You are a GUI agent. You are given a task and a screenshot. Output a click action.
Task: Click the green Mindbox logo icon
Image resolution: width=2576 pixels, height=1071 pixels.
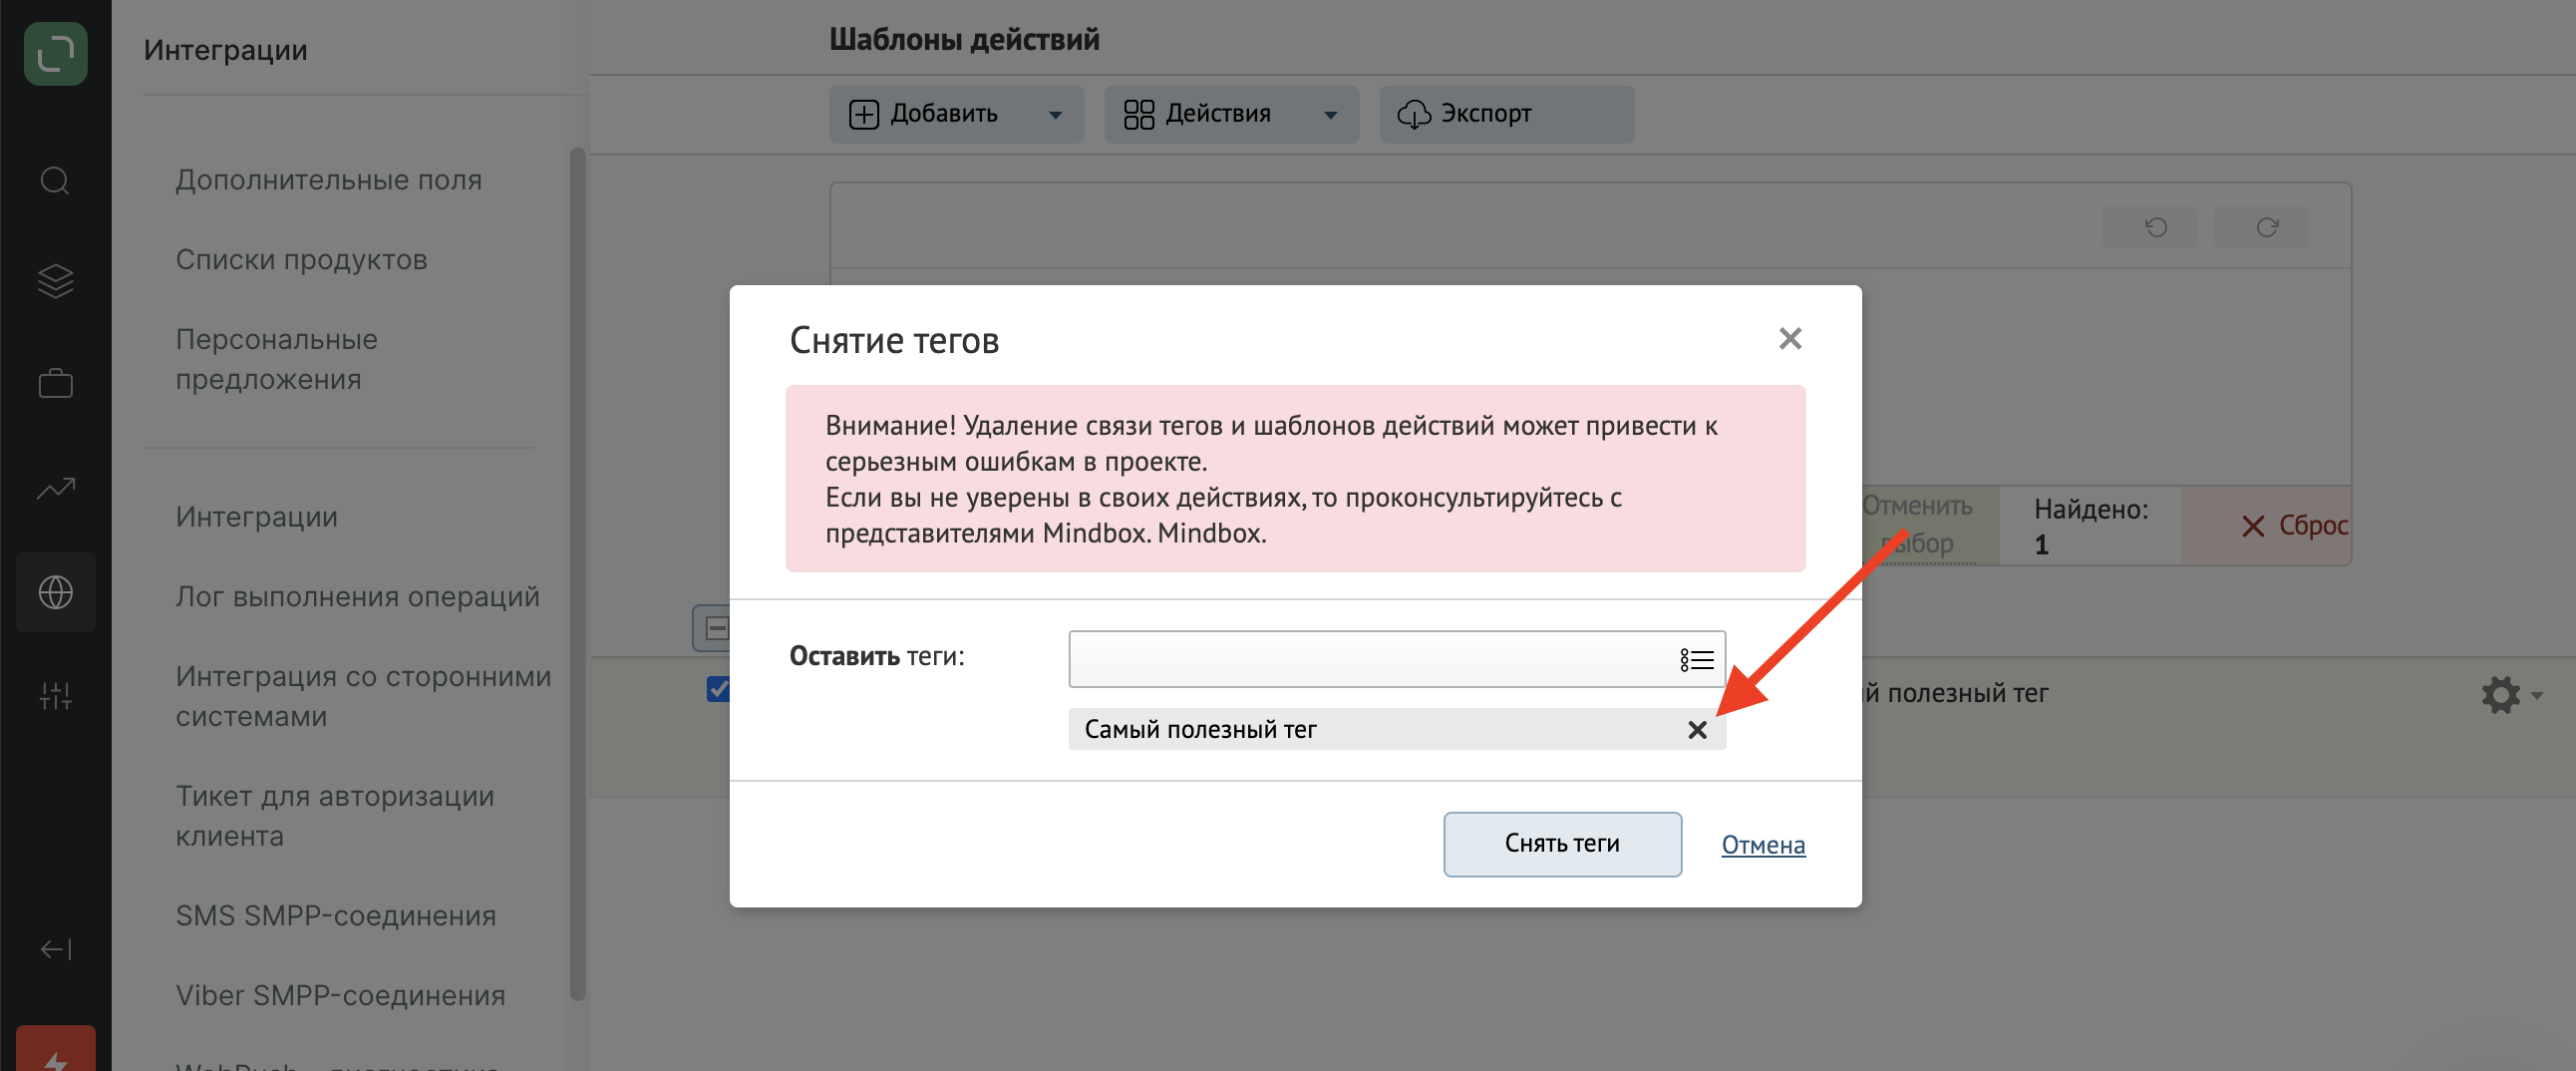coord(55,53)
